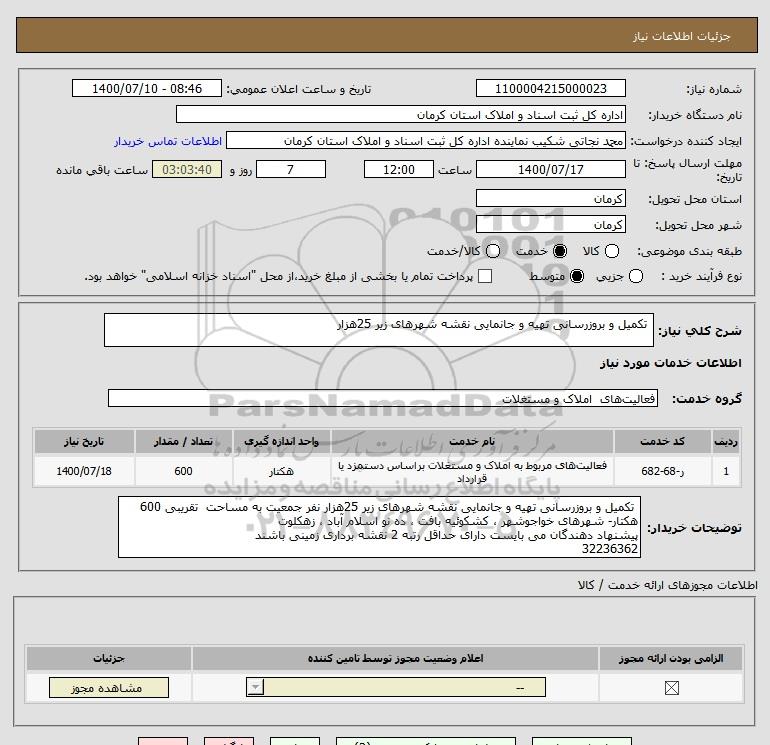This screenshot has width=770, height=745.
Task: Click the announcement date field 1400/07/10 - 08:46
Action: coord(147,88)
